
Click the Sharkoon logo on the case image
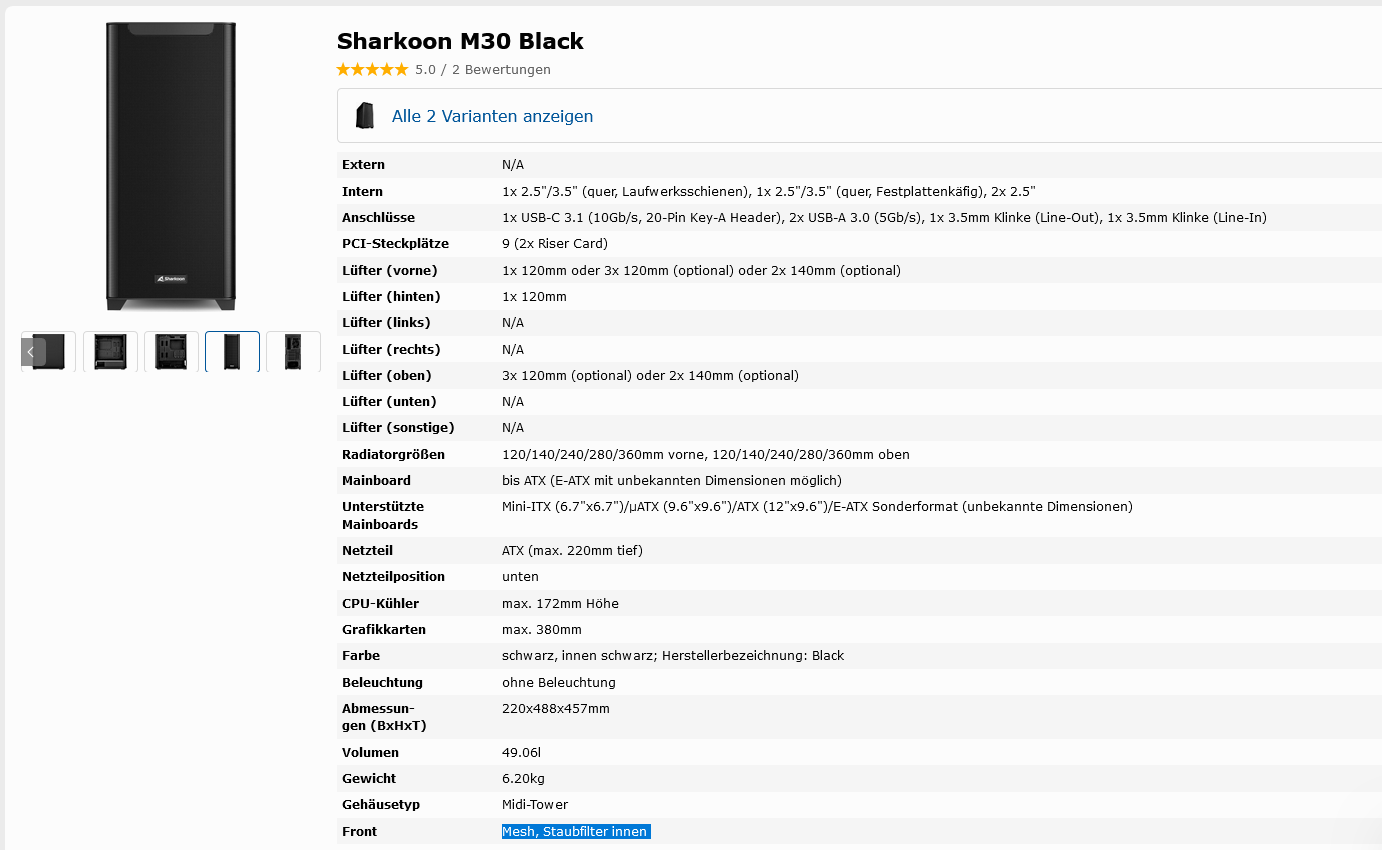click(x=171, y=279)
